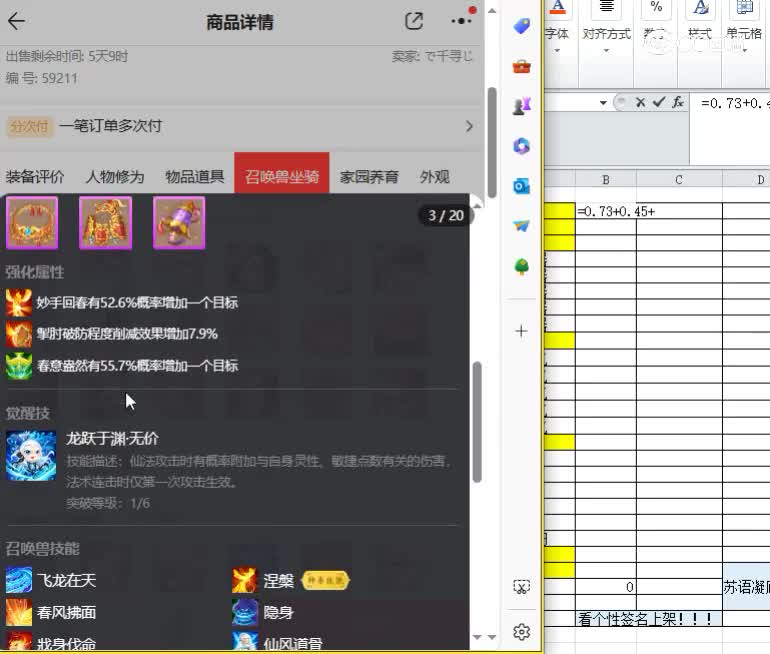Click the alignment icon in Excel ribbon
The height and width of the screenshot is (654, 770).
[606, 6]
